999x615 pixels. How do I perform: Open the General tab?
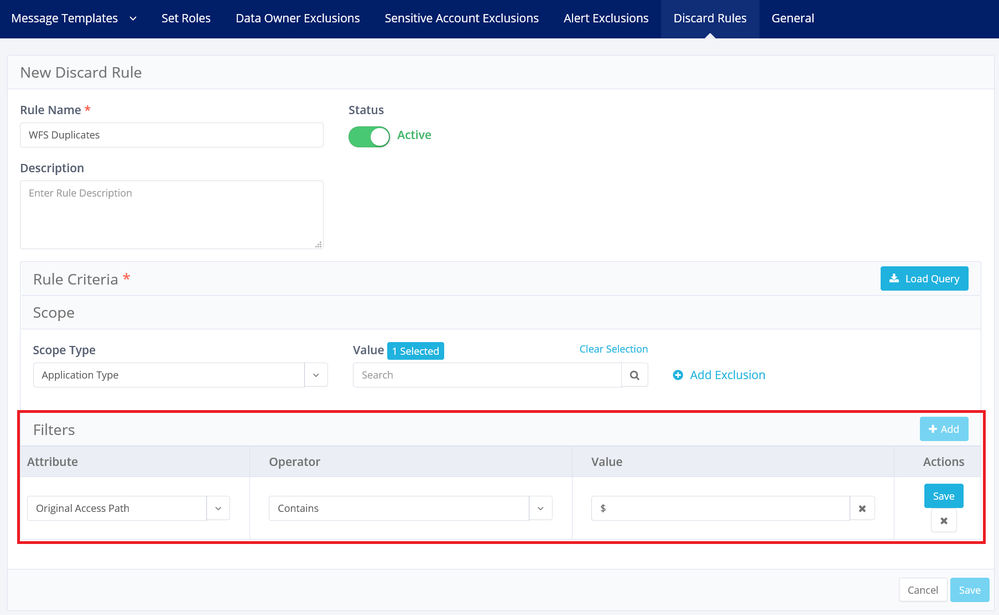coord(792,18)
